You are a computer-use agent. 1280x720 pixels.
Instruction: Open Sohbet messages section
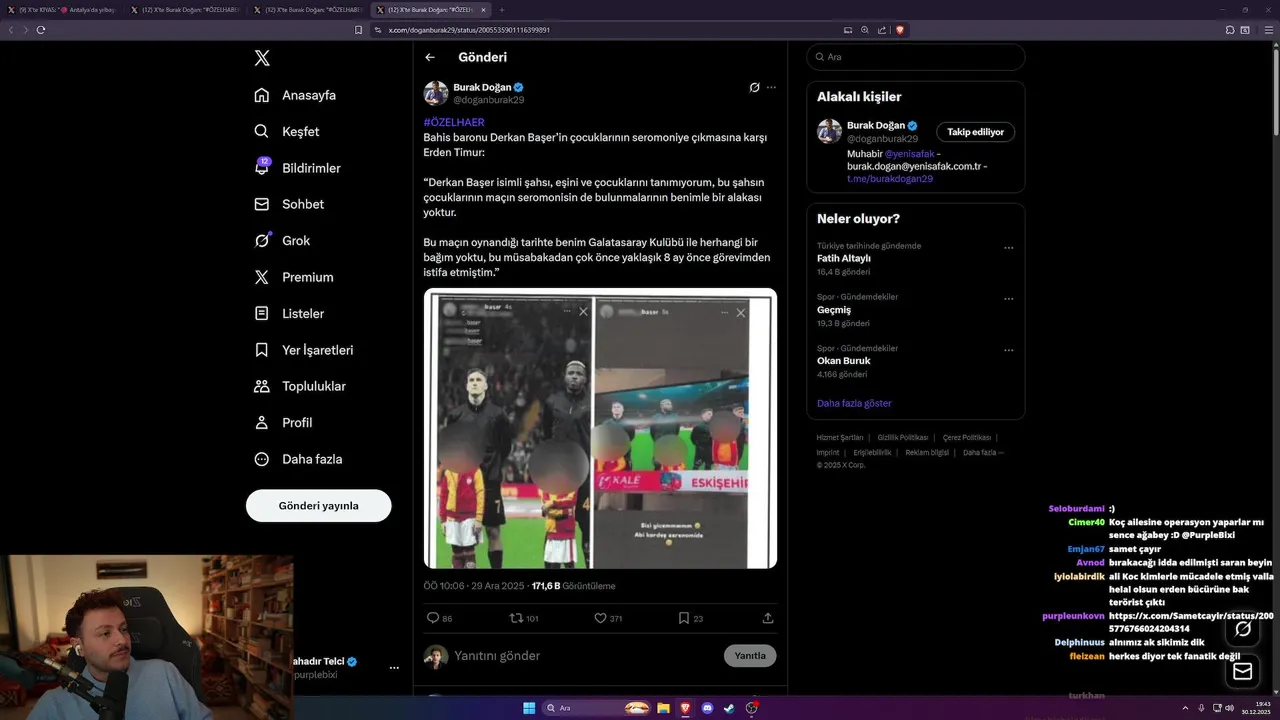coord(289,204)
